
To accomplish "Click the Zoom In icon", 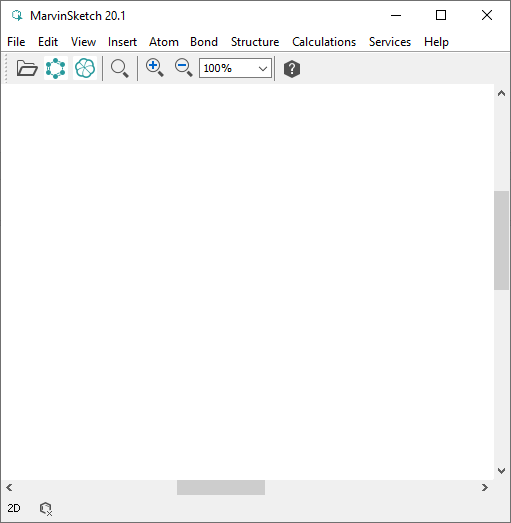I will pyautogui.click(x=155, y=68).
